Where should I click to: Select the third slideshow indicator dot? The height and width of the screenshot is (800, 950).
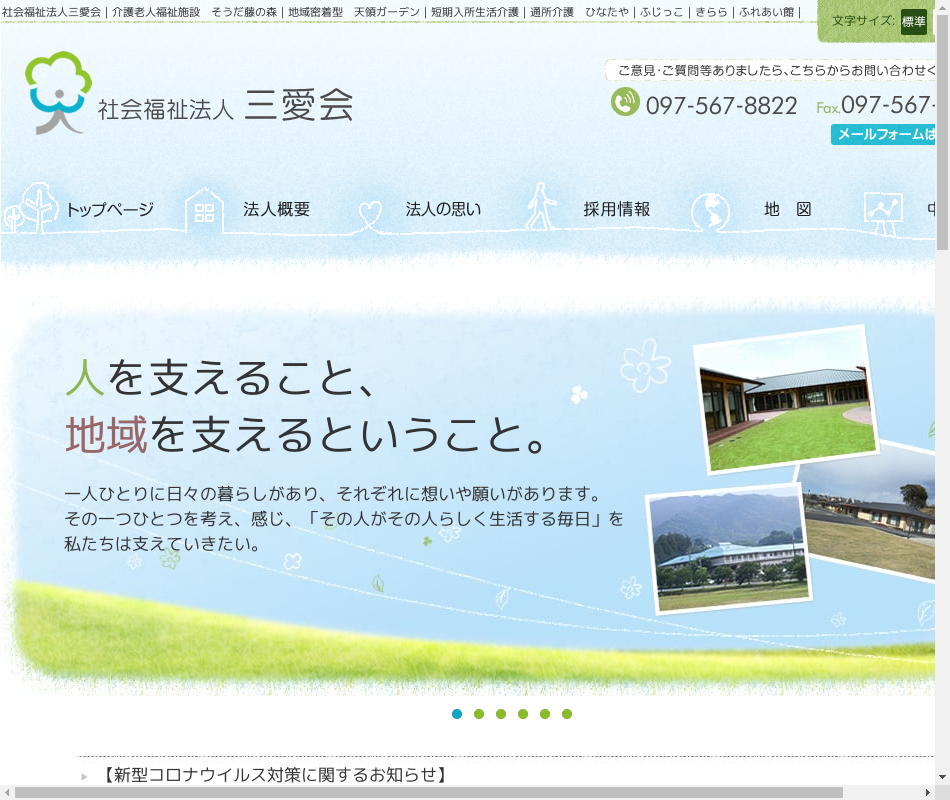click(501, 714)
